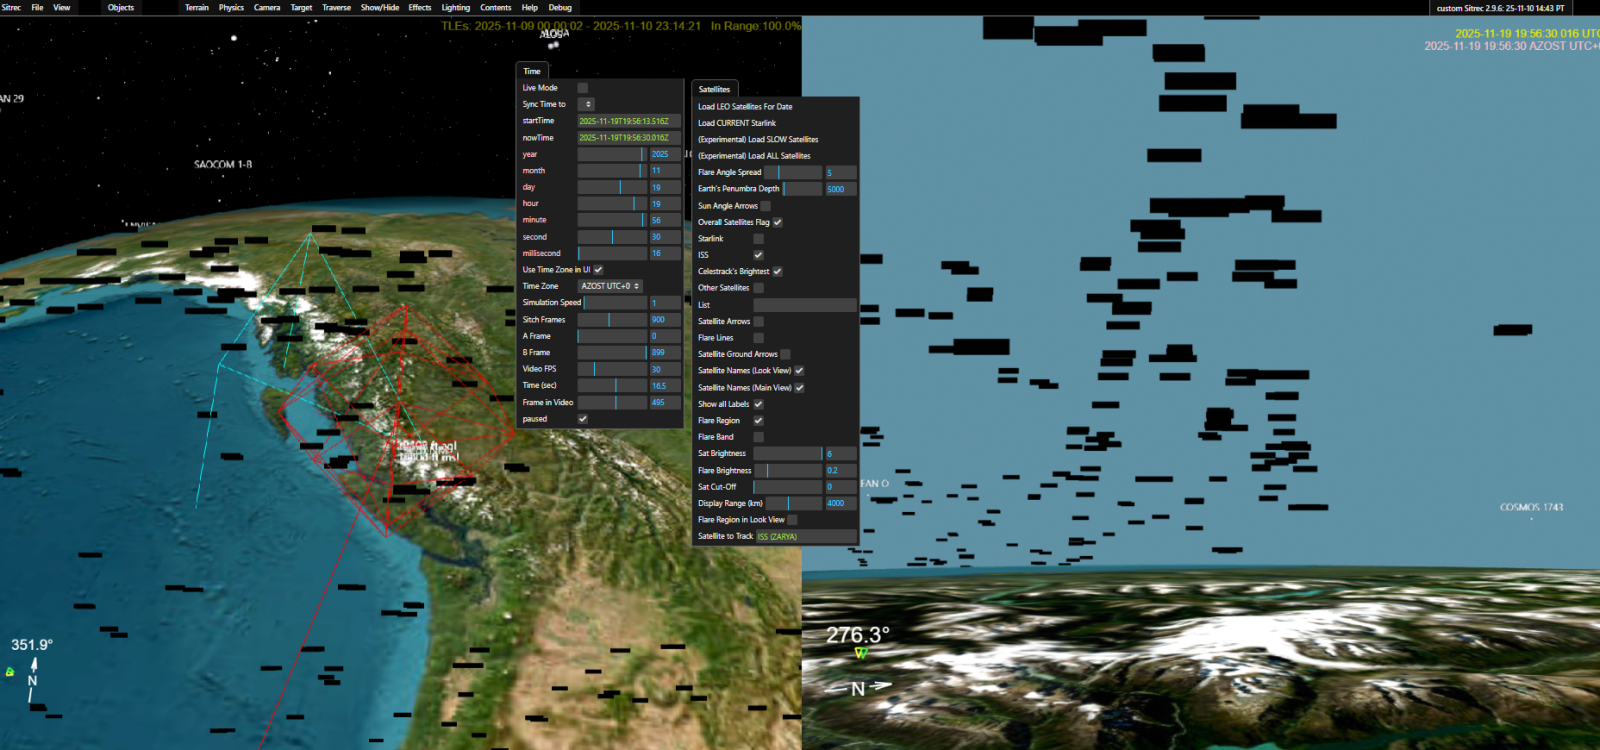Collapse the Time panel header
The width and height of the screenshot is (1600, 750).
click(x=532, y=71)
